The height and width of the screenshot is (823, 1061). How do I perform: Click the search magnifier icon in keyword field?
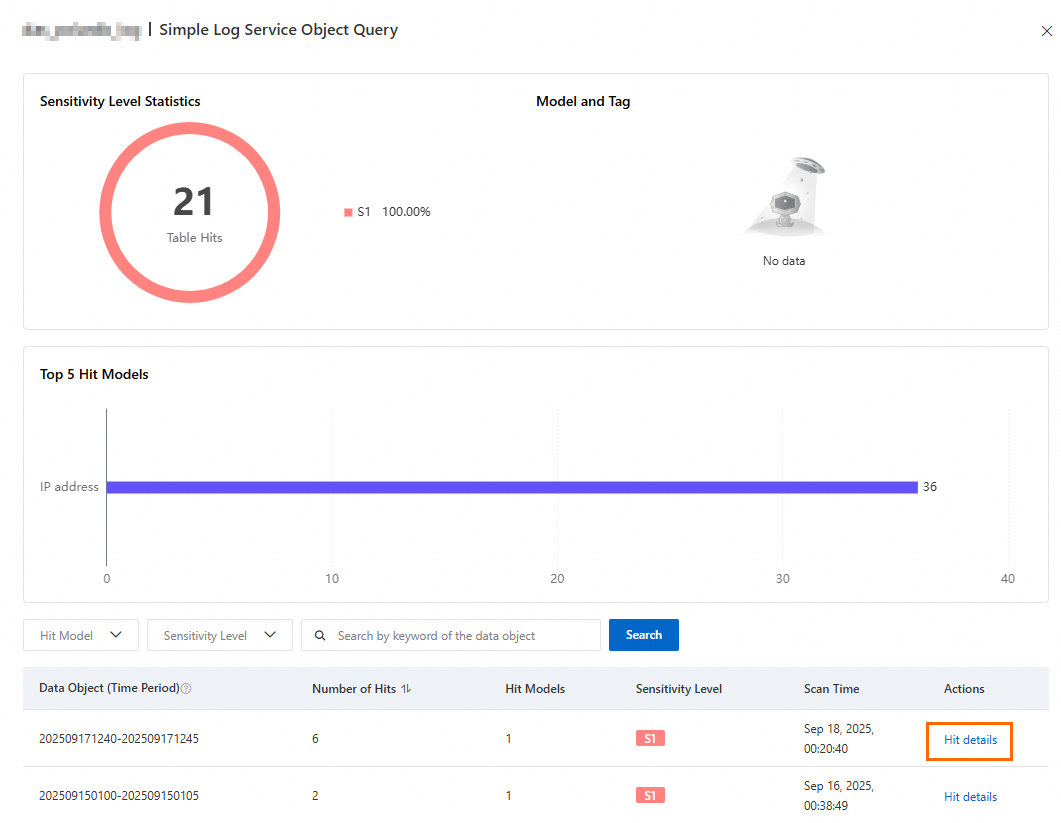(320, 636)
